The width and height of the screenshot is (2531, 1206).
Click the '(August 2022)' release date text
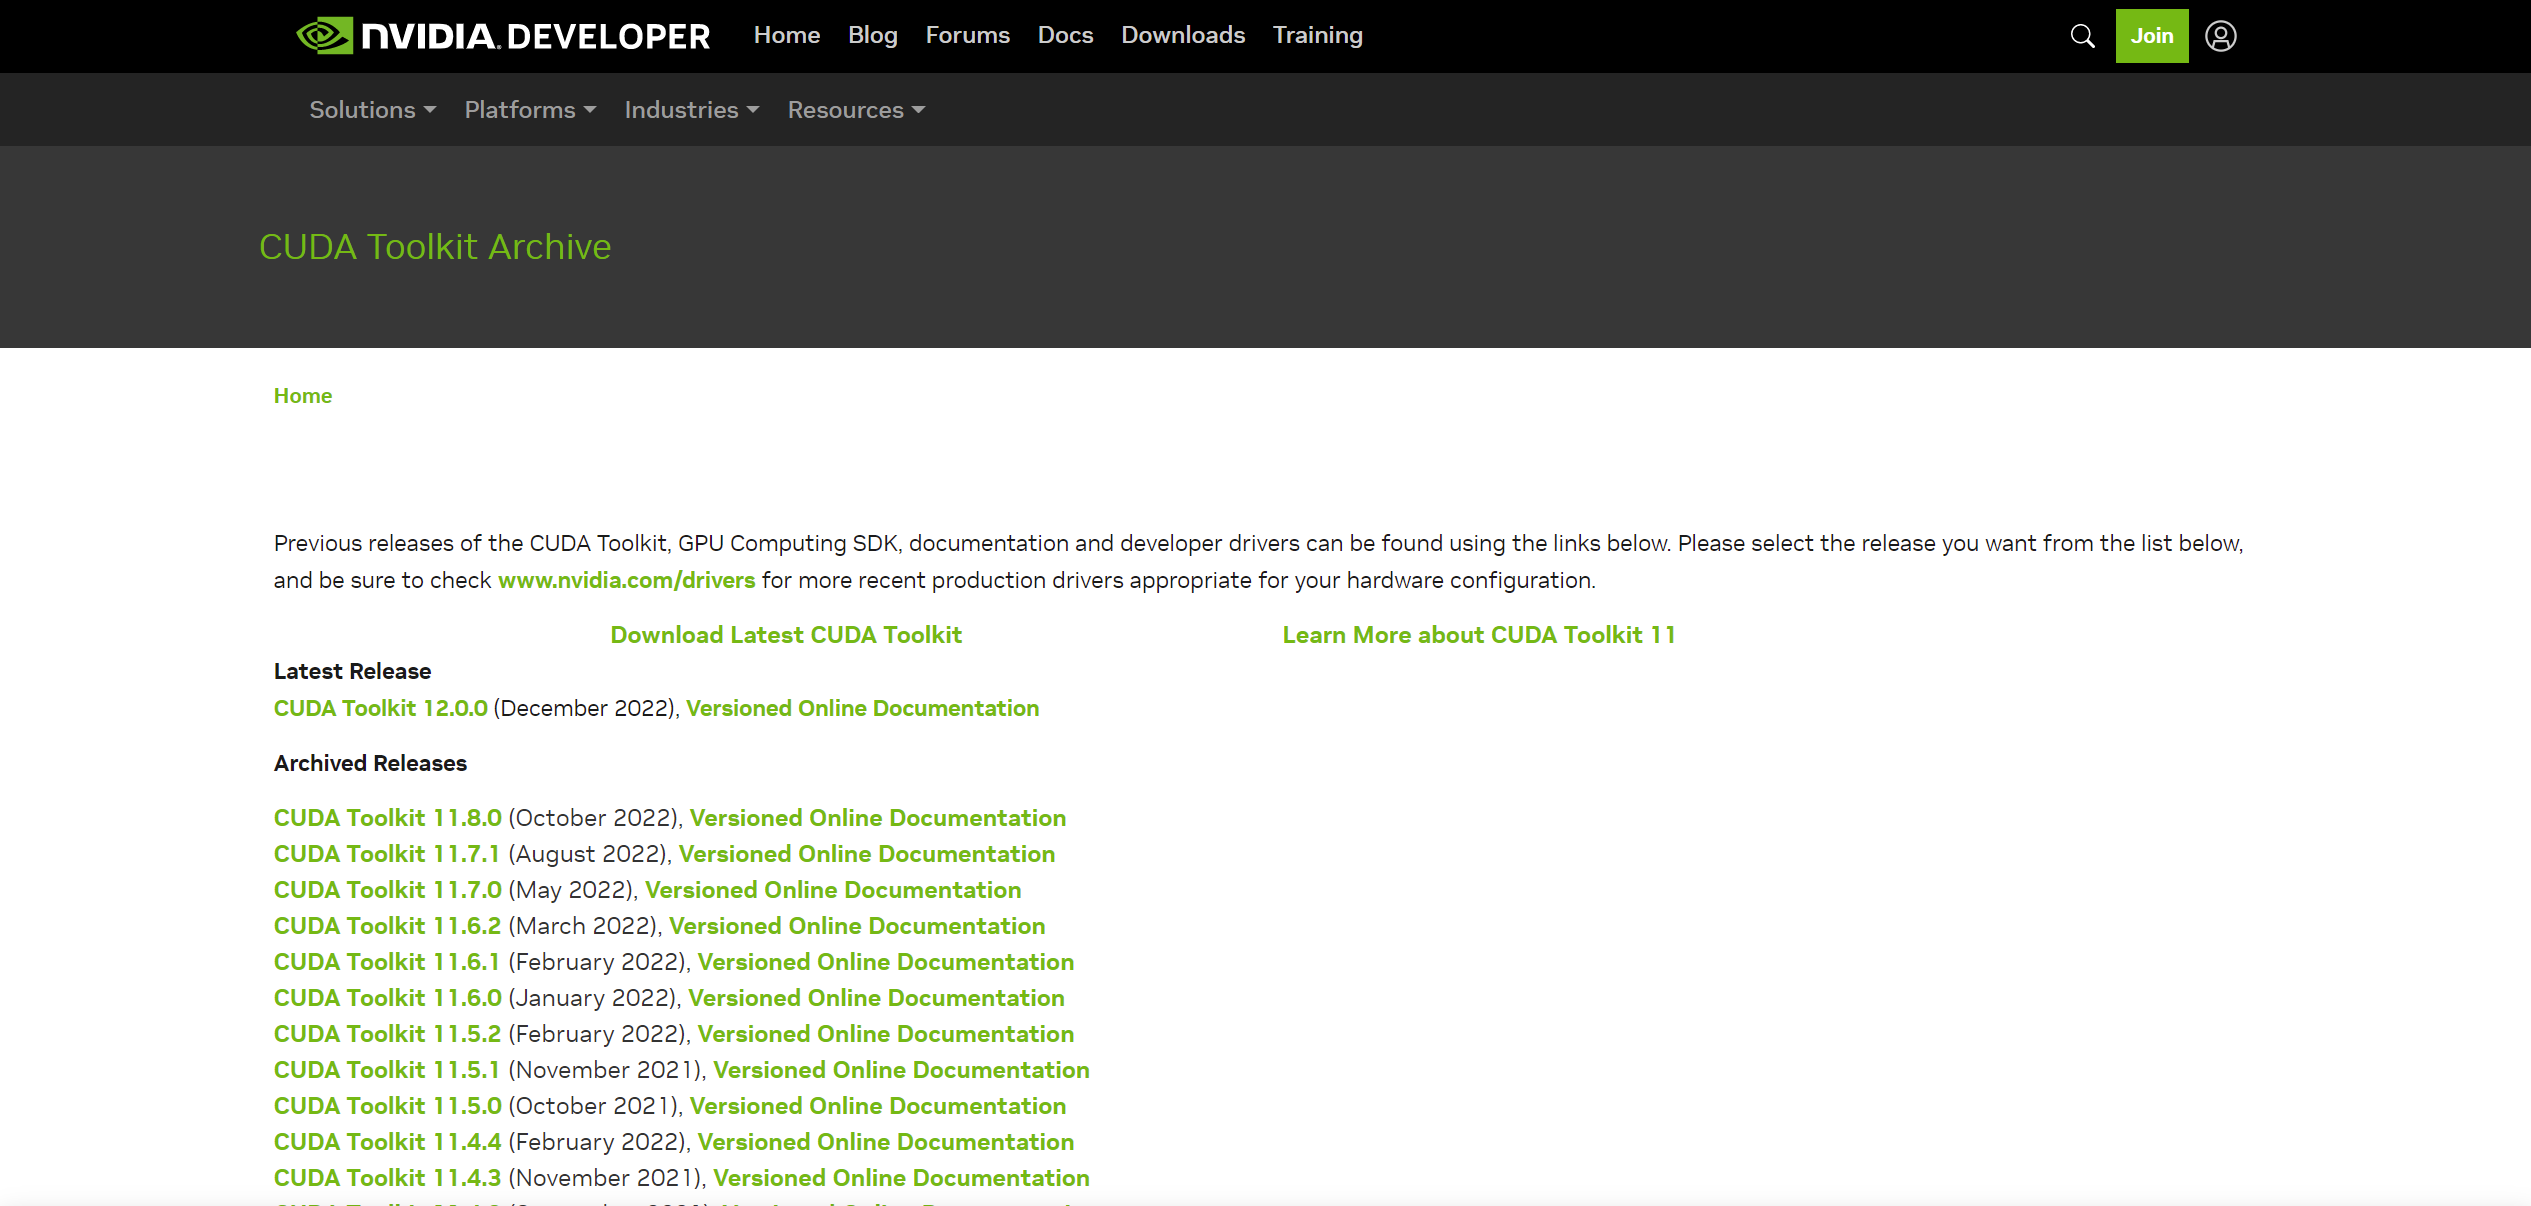pos(587,854)
